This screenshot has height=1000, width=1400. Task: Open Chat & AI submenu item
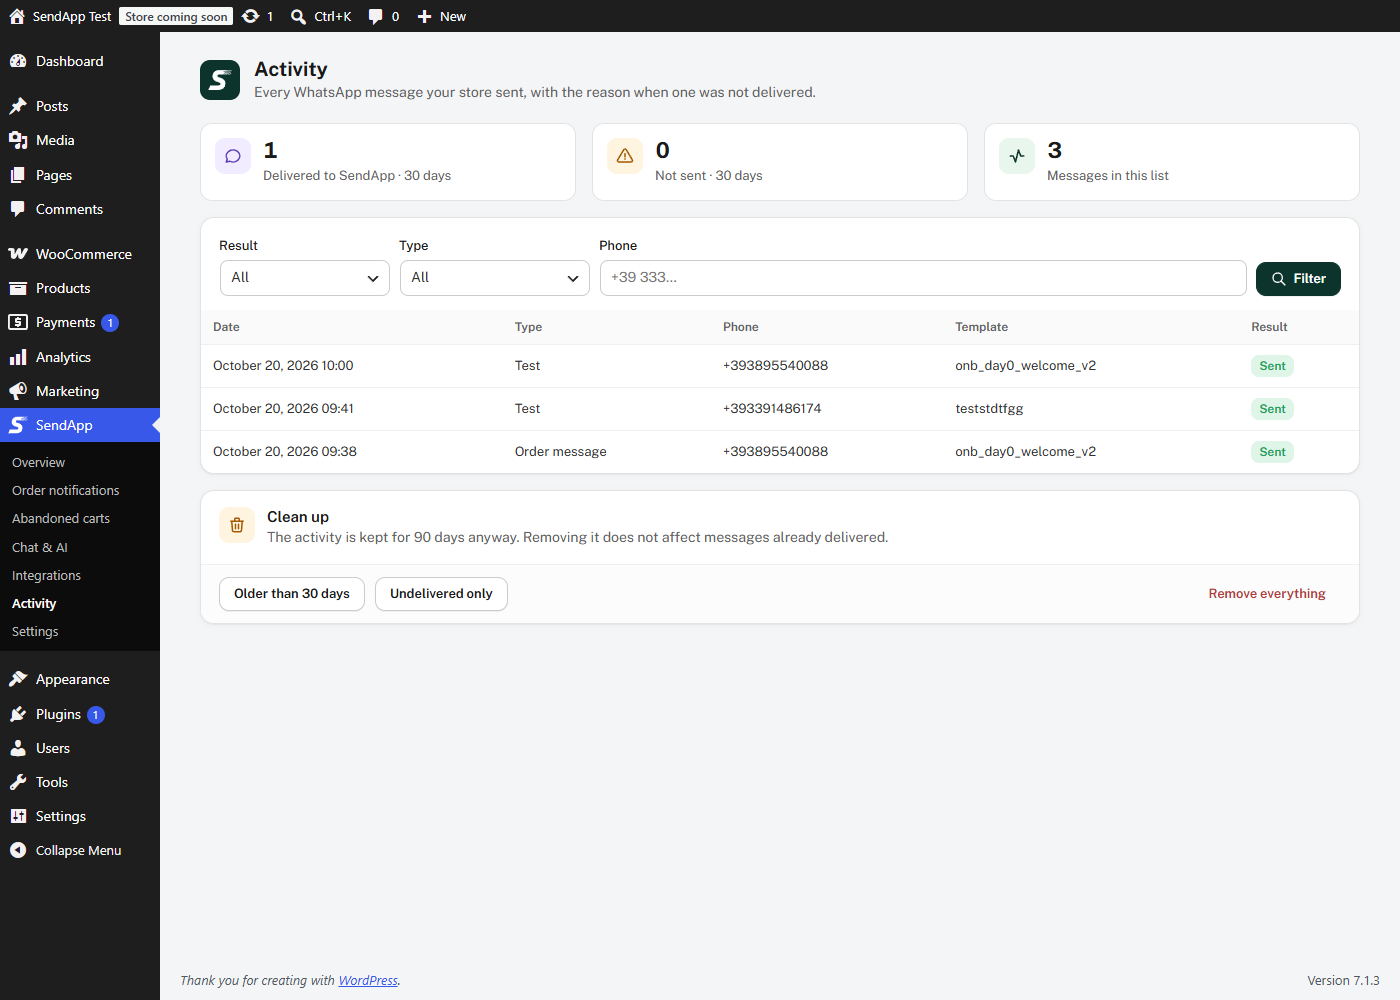point(40,548)
